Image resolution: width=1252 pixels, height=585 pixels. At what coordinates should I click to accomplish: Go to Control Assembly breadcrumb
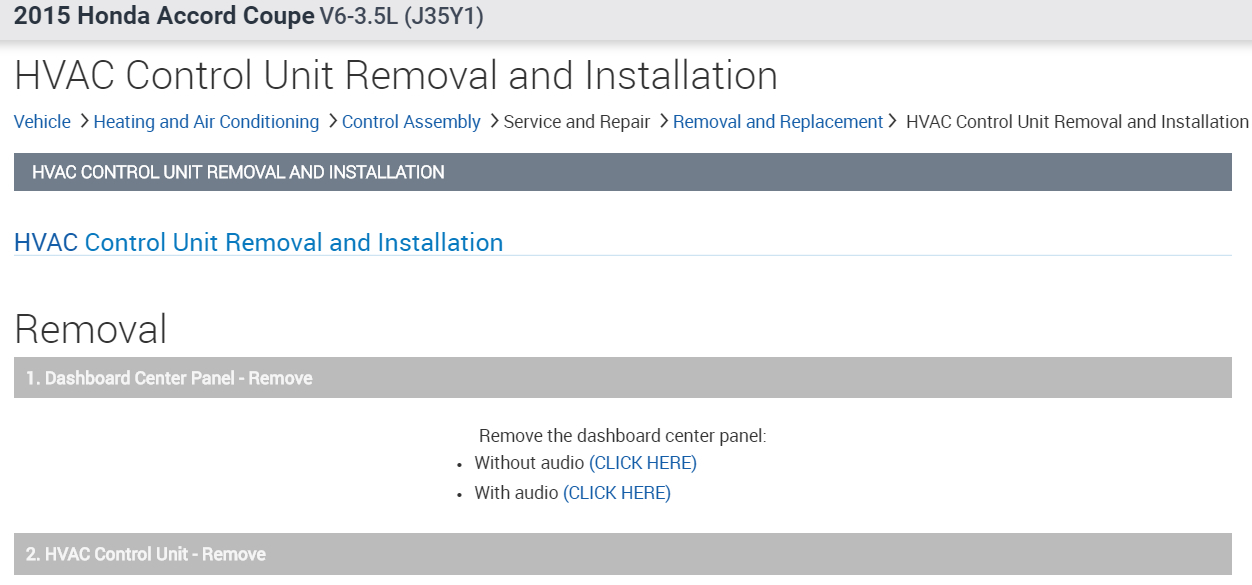point(411,122)
